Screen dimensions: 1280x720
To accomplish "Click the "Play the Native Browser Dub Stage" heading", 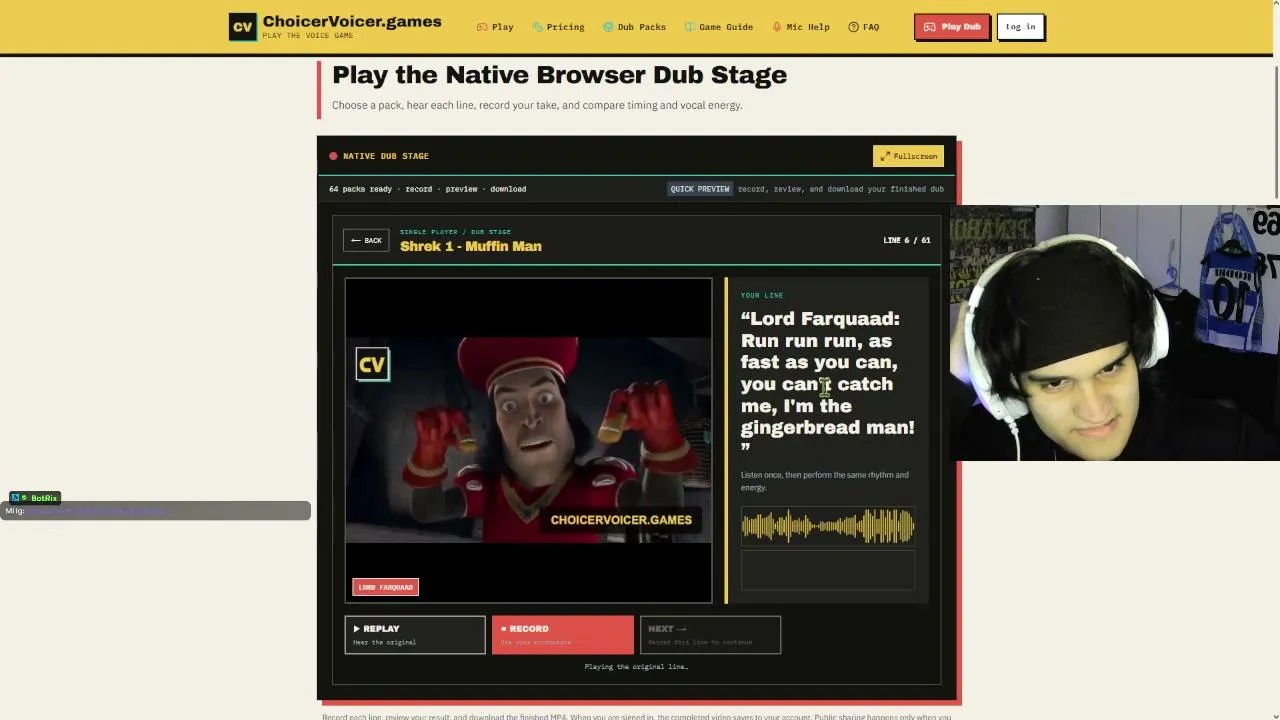I will click(x=559, y=75).
